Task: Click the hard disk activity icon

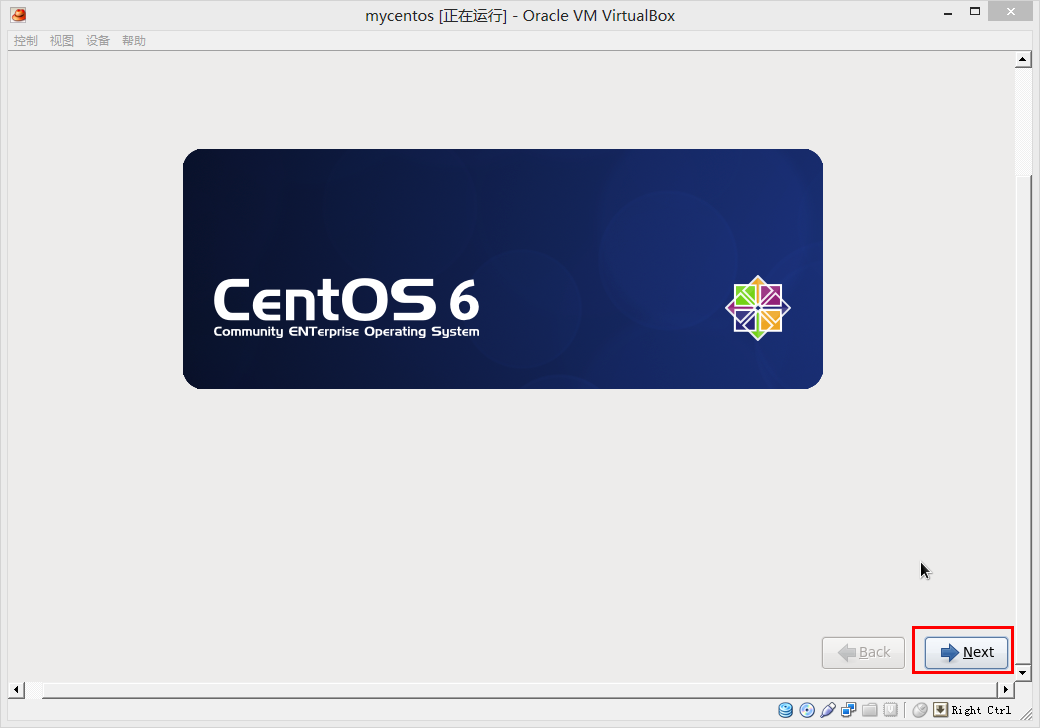Action: pyautogui.click(x=785, y=710)
